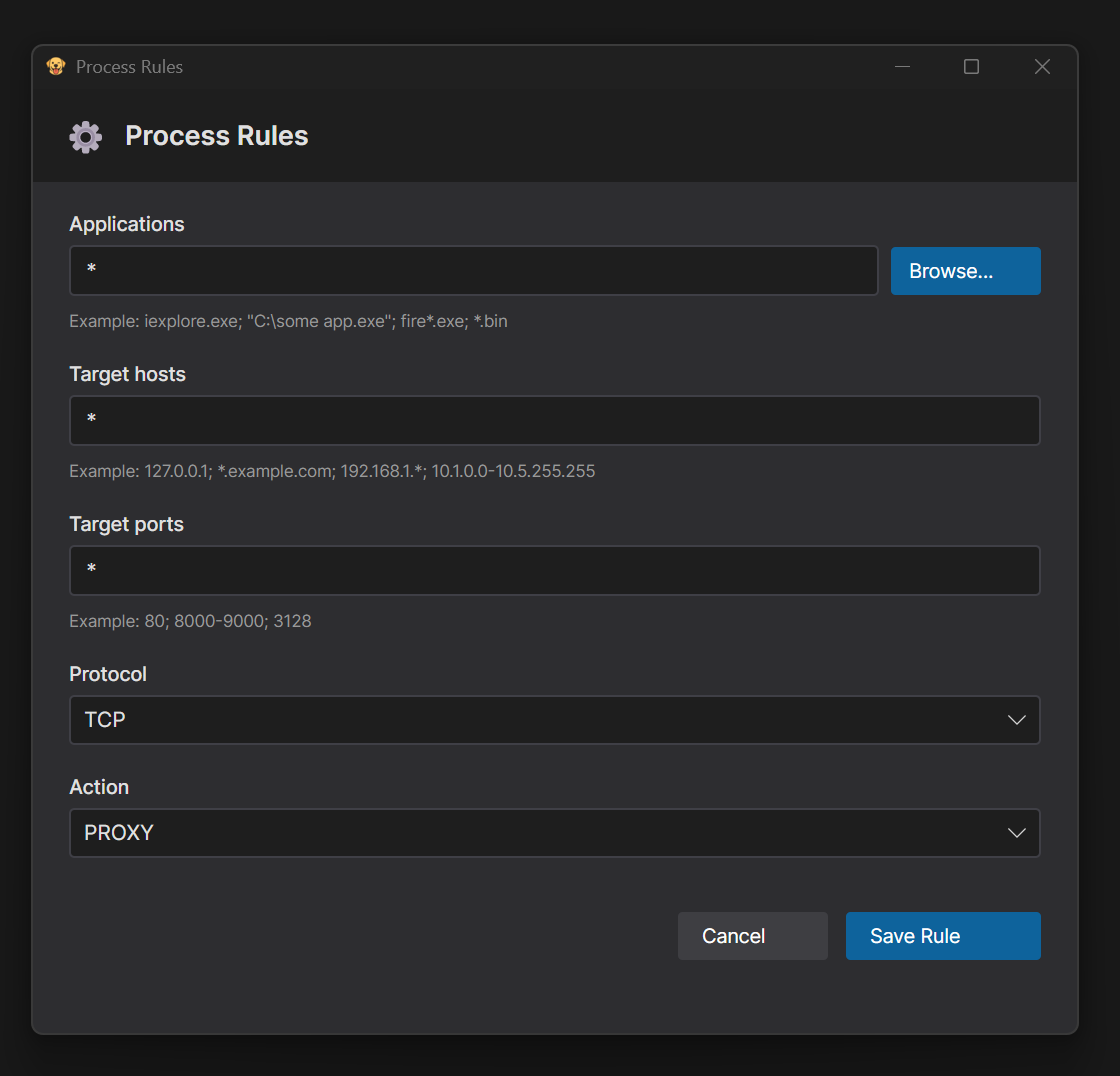Focus the Target hosts input field
Screen dimensions: 1120x1076
point(555,420)
